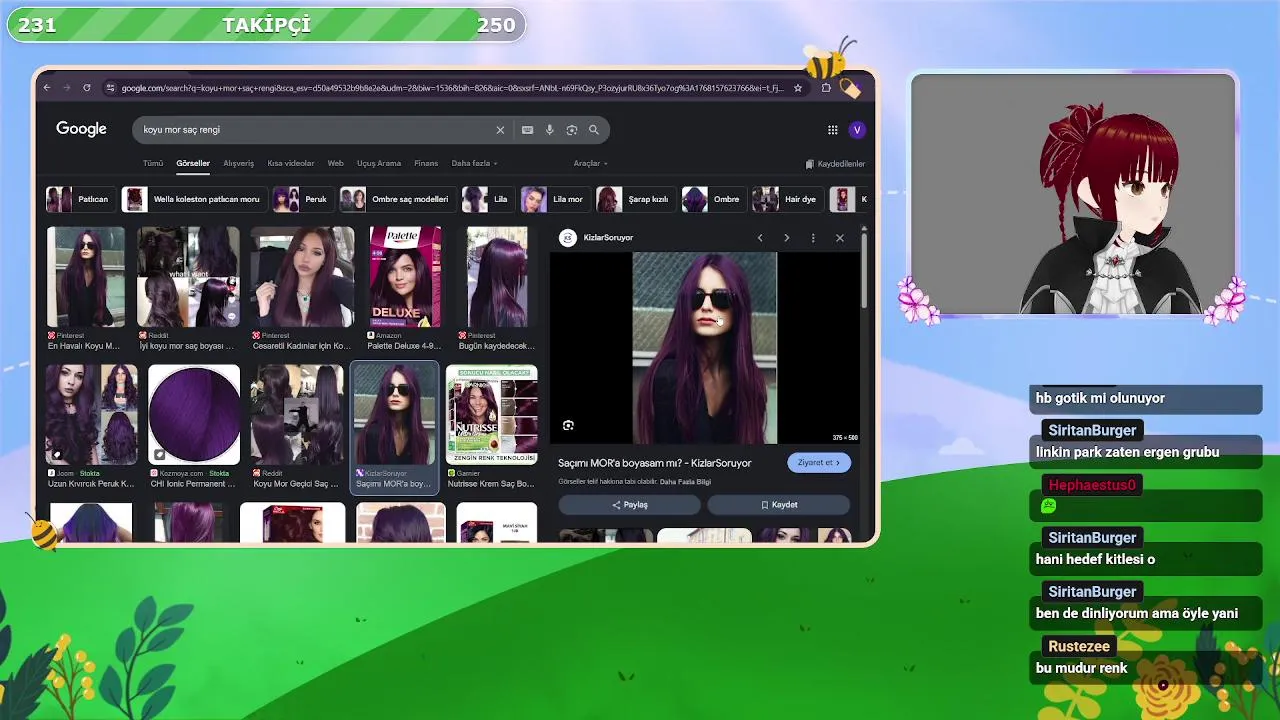1280x720 pixels.
Task: Bookmark page with the star icon
Action: pyautogui.click(x=797, y=88)
